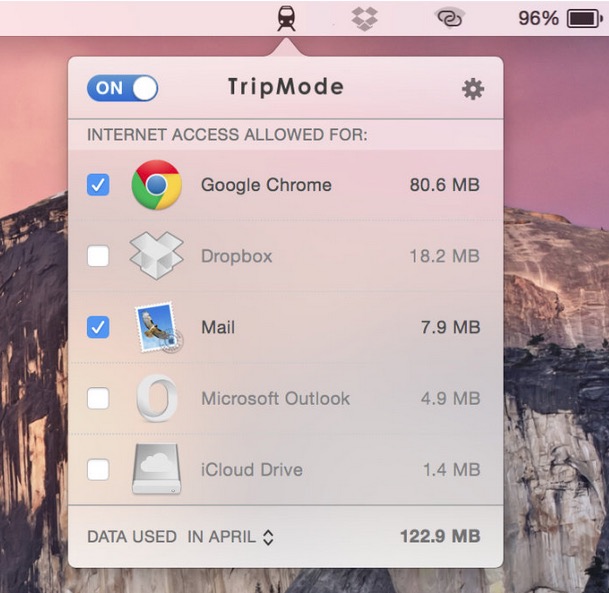Image resolution: width=609 pixels, height=593 pixels.
Task: Open the 'IN APRIL' period dropdown
Action: (x=231, y=537)
